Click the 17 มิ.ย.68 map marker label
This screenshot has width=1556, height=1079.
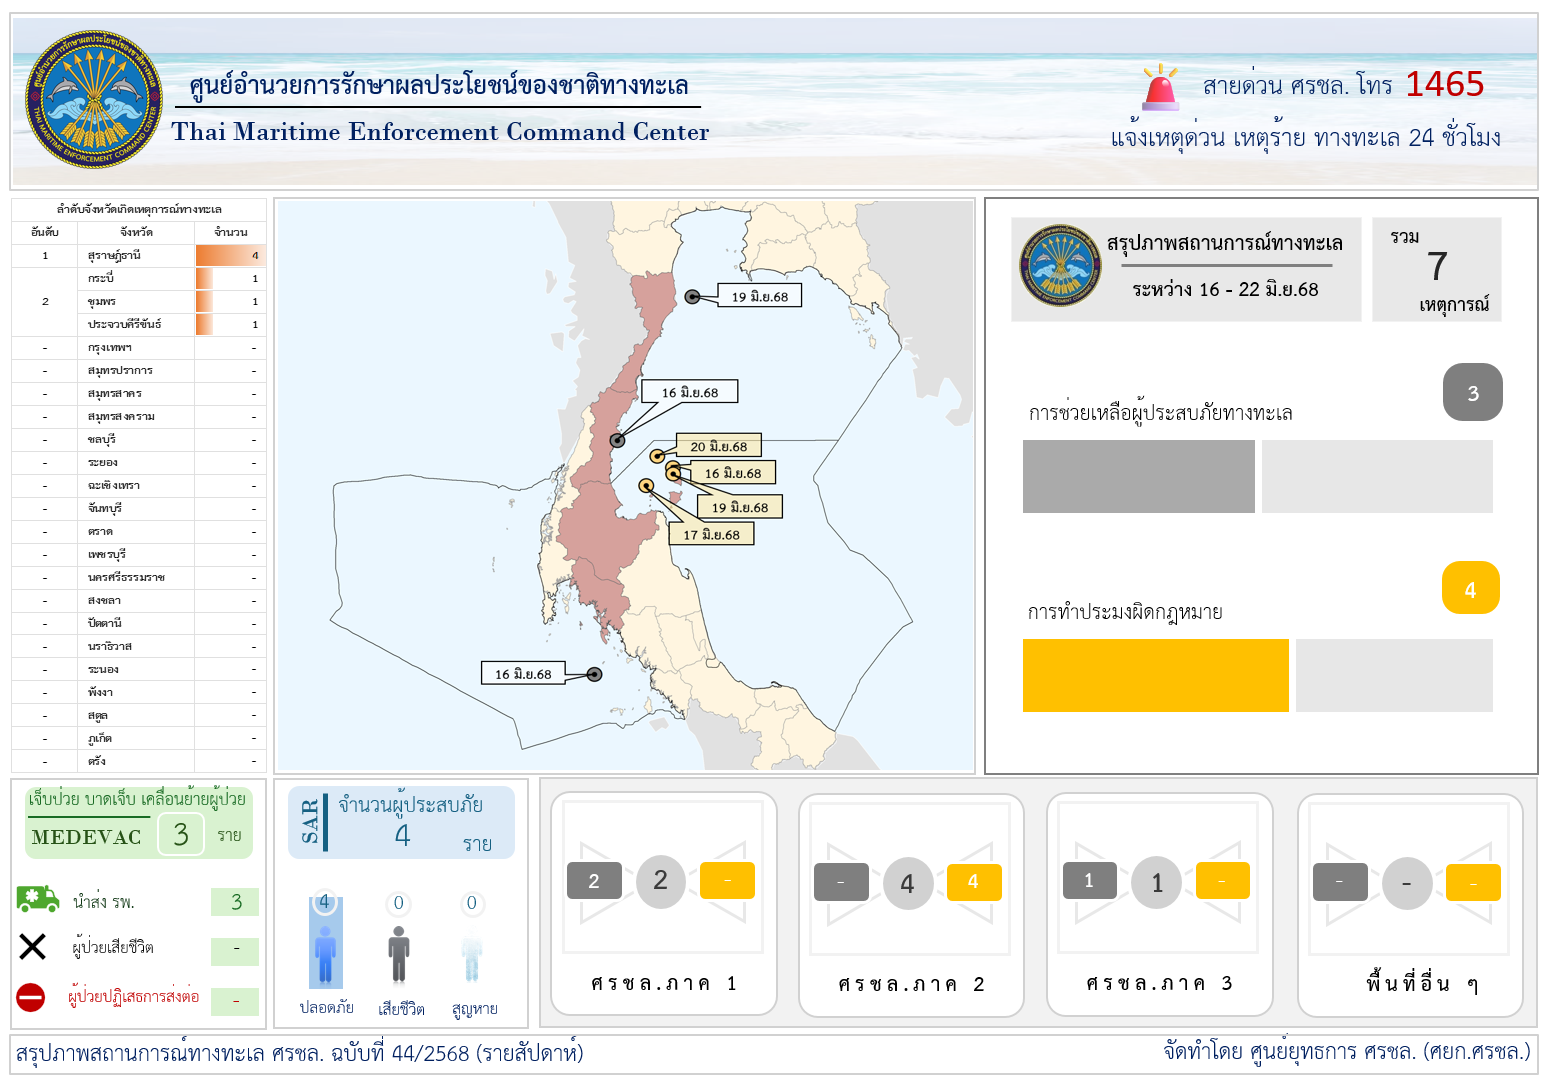(711, 534)
